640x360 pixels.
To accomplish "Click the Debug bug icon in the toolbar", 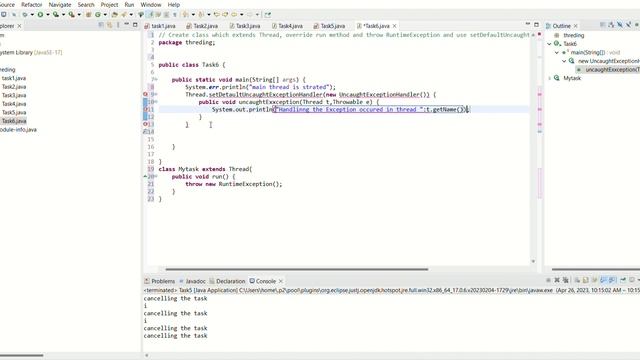I will click(x=24, y=15).
